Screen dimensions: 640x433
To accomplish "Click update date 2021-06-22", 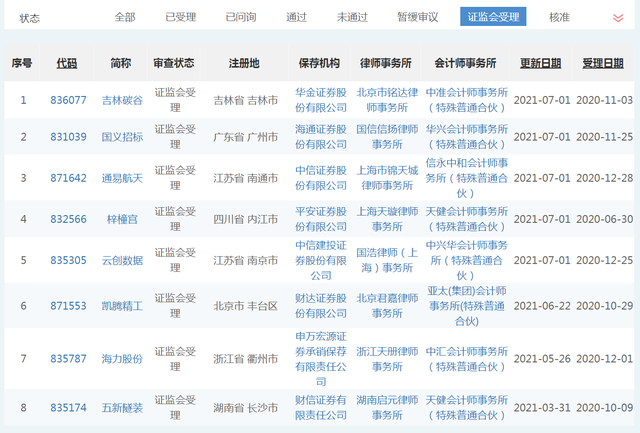I will 542,306.
